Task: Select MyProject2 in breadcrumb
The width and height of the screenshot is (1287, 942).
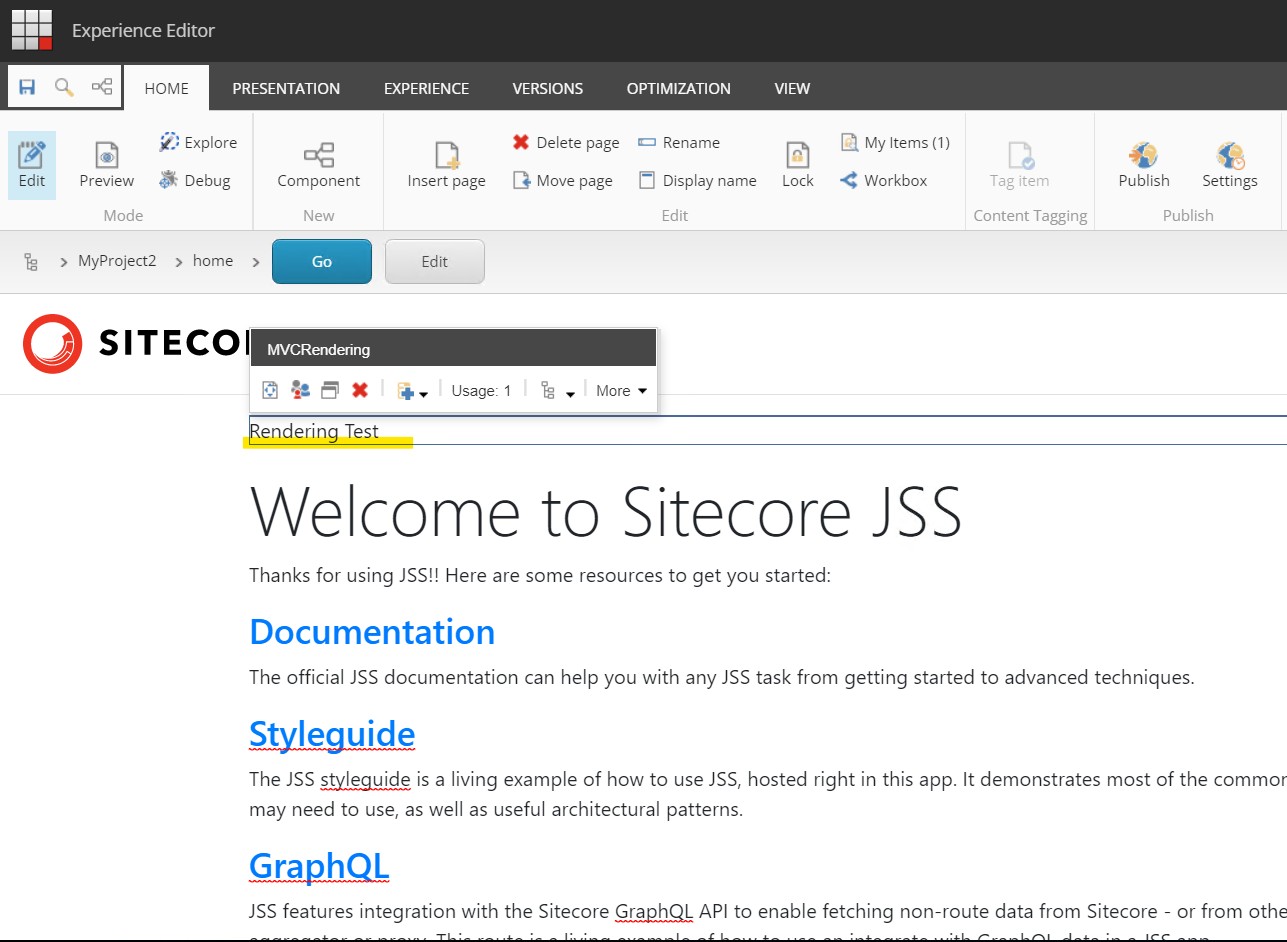Action: (x=117, y=261)
